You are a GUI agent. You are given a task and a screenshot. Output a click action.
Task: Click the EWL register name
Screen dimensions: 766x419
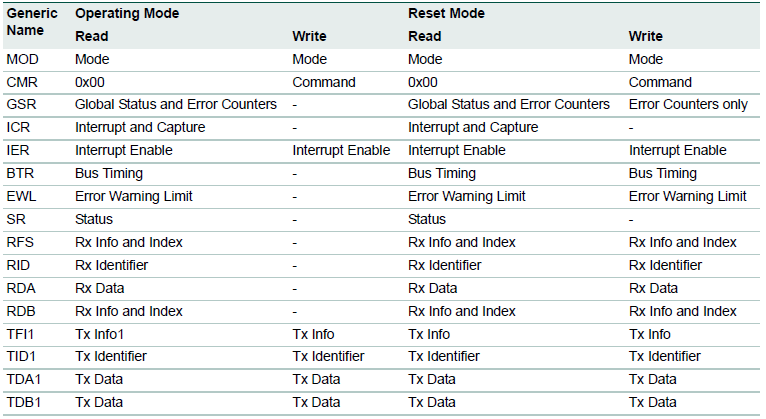tap(22, 196)
